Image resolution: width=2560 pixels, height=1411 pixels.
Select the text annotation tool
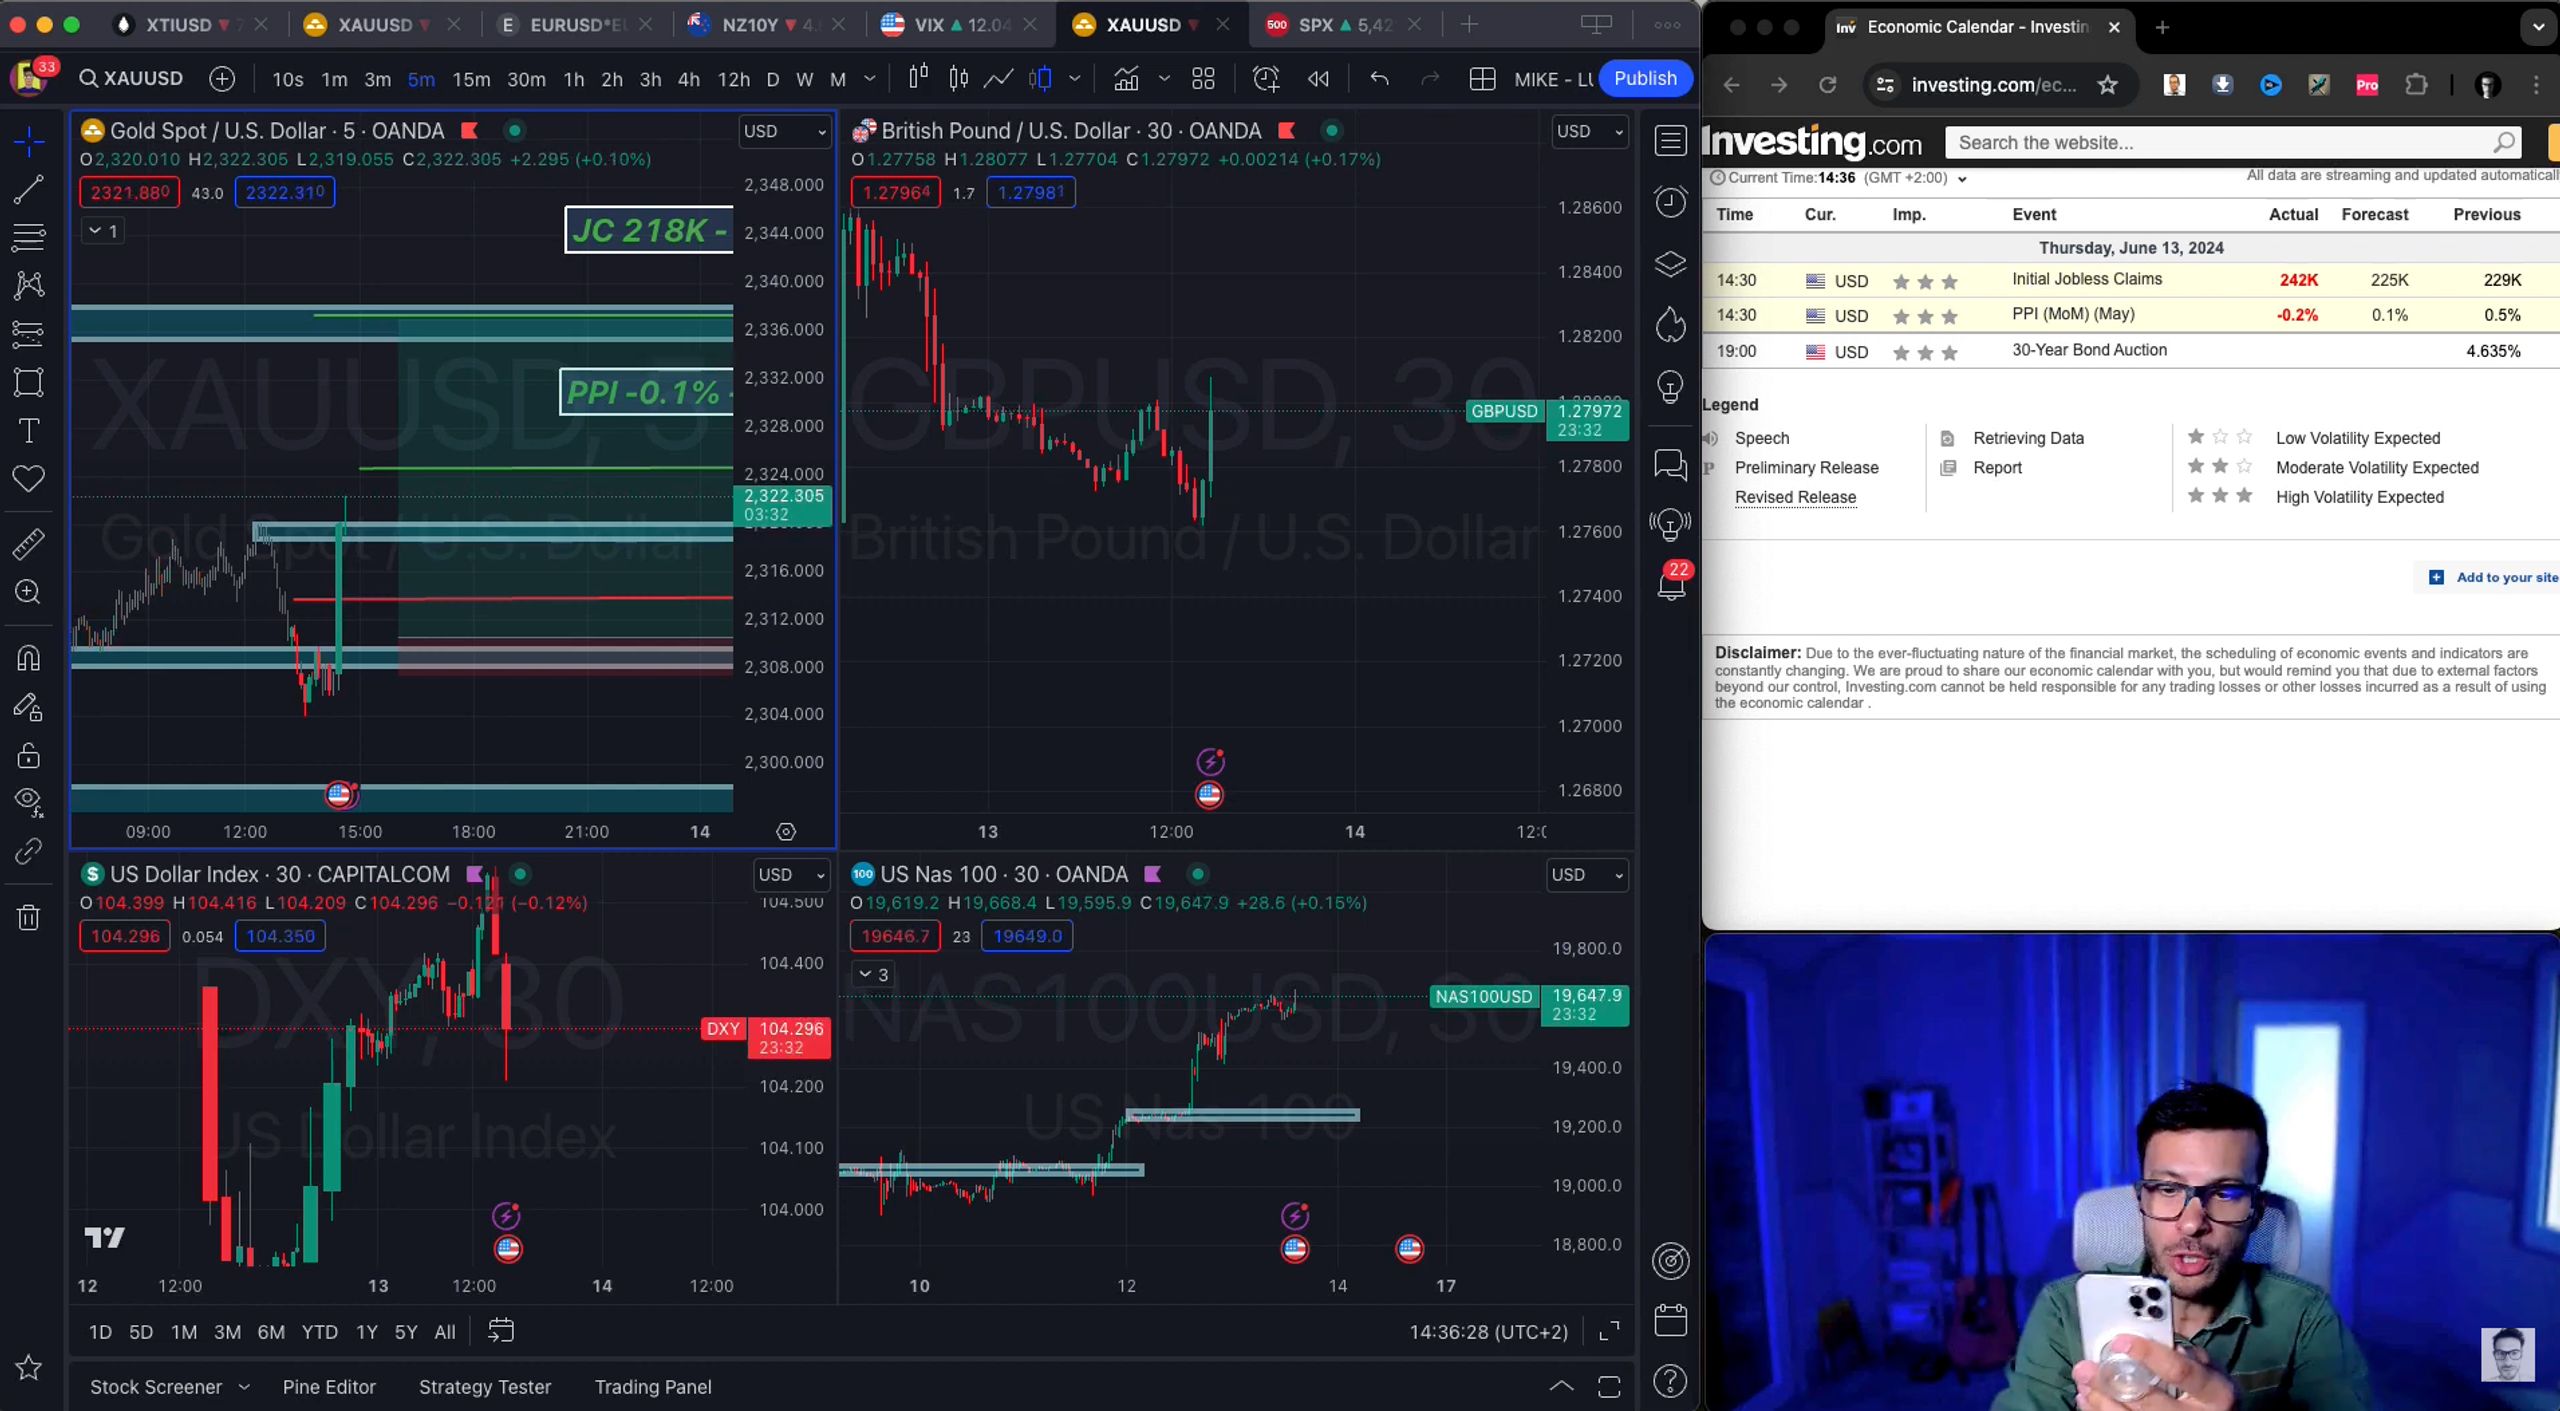[29, 431]
